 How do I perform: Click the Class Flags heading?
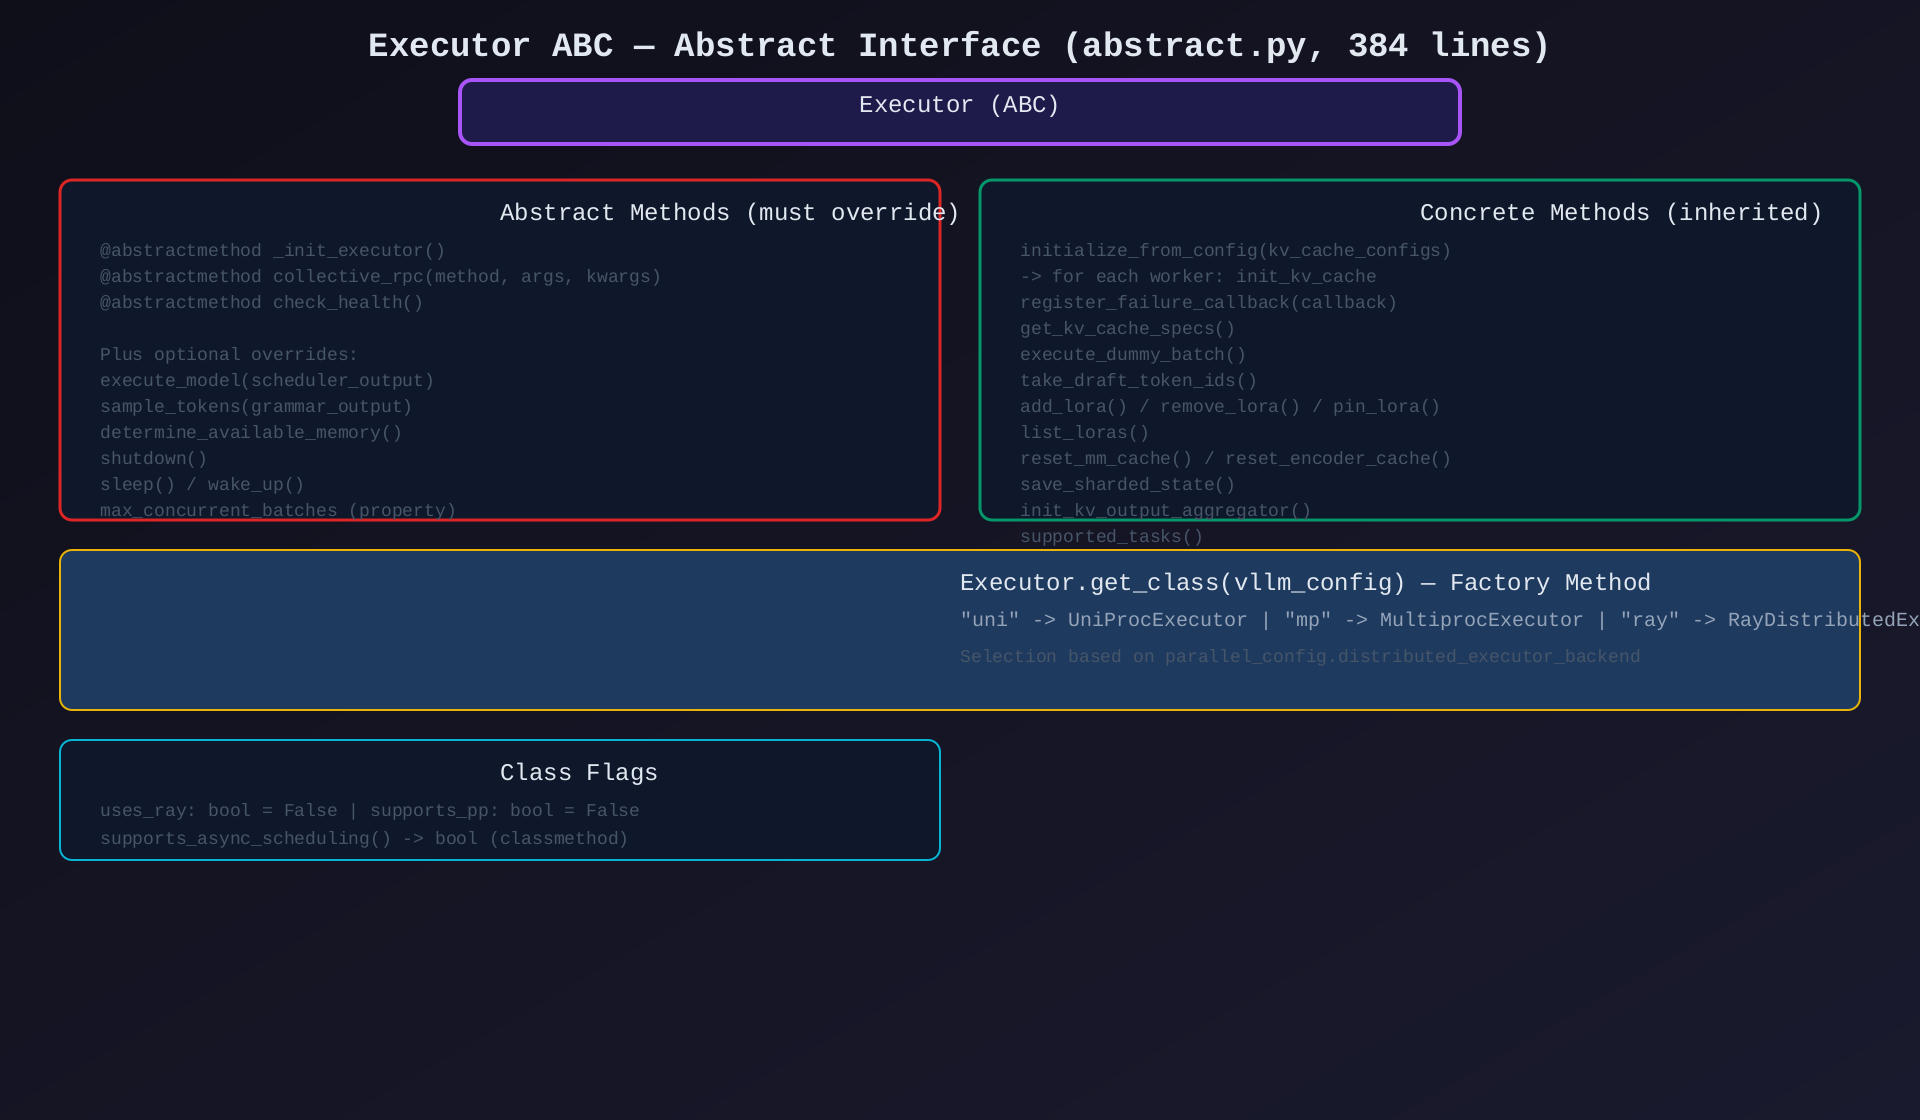tap(578, 773)
